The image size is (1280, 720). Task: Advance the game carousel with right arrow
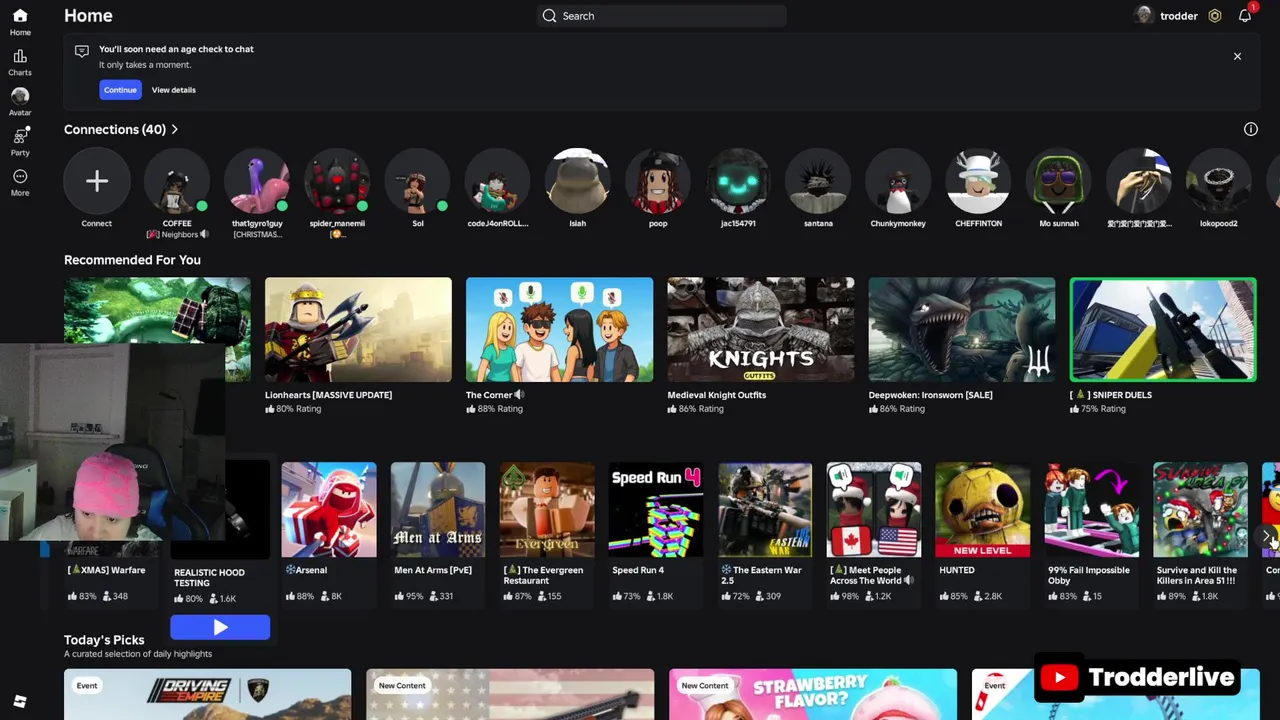point(1266,537)
